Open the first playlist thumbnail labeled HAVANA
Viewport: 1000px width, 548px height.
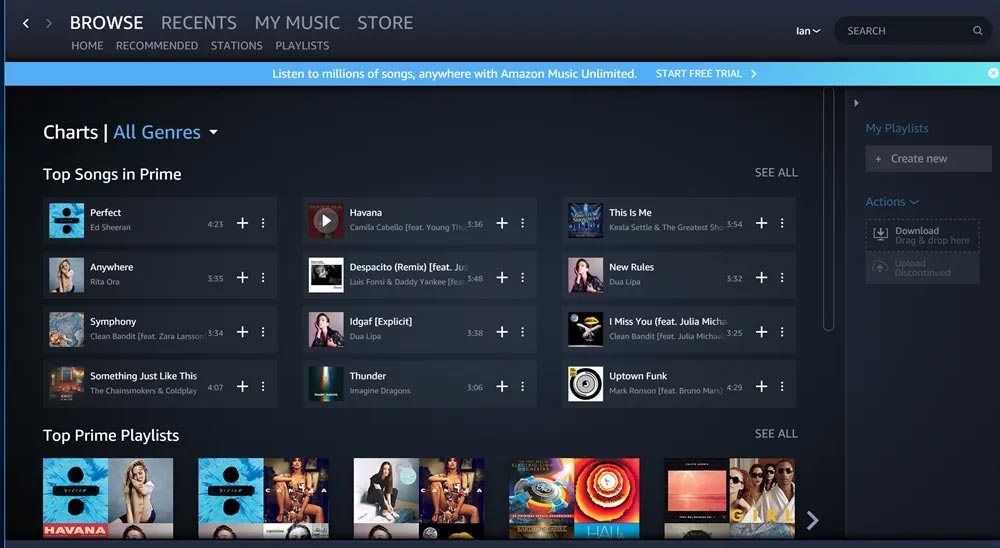point(108,498)
